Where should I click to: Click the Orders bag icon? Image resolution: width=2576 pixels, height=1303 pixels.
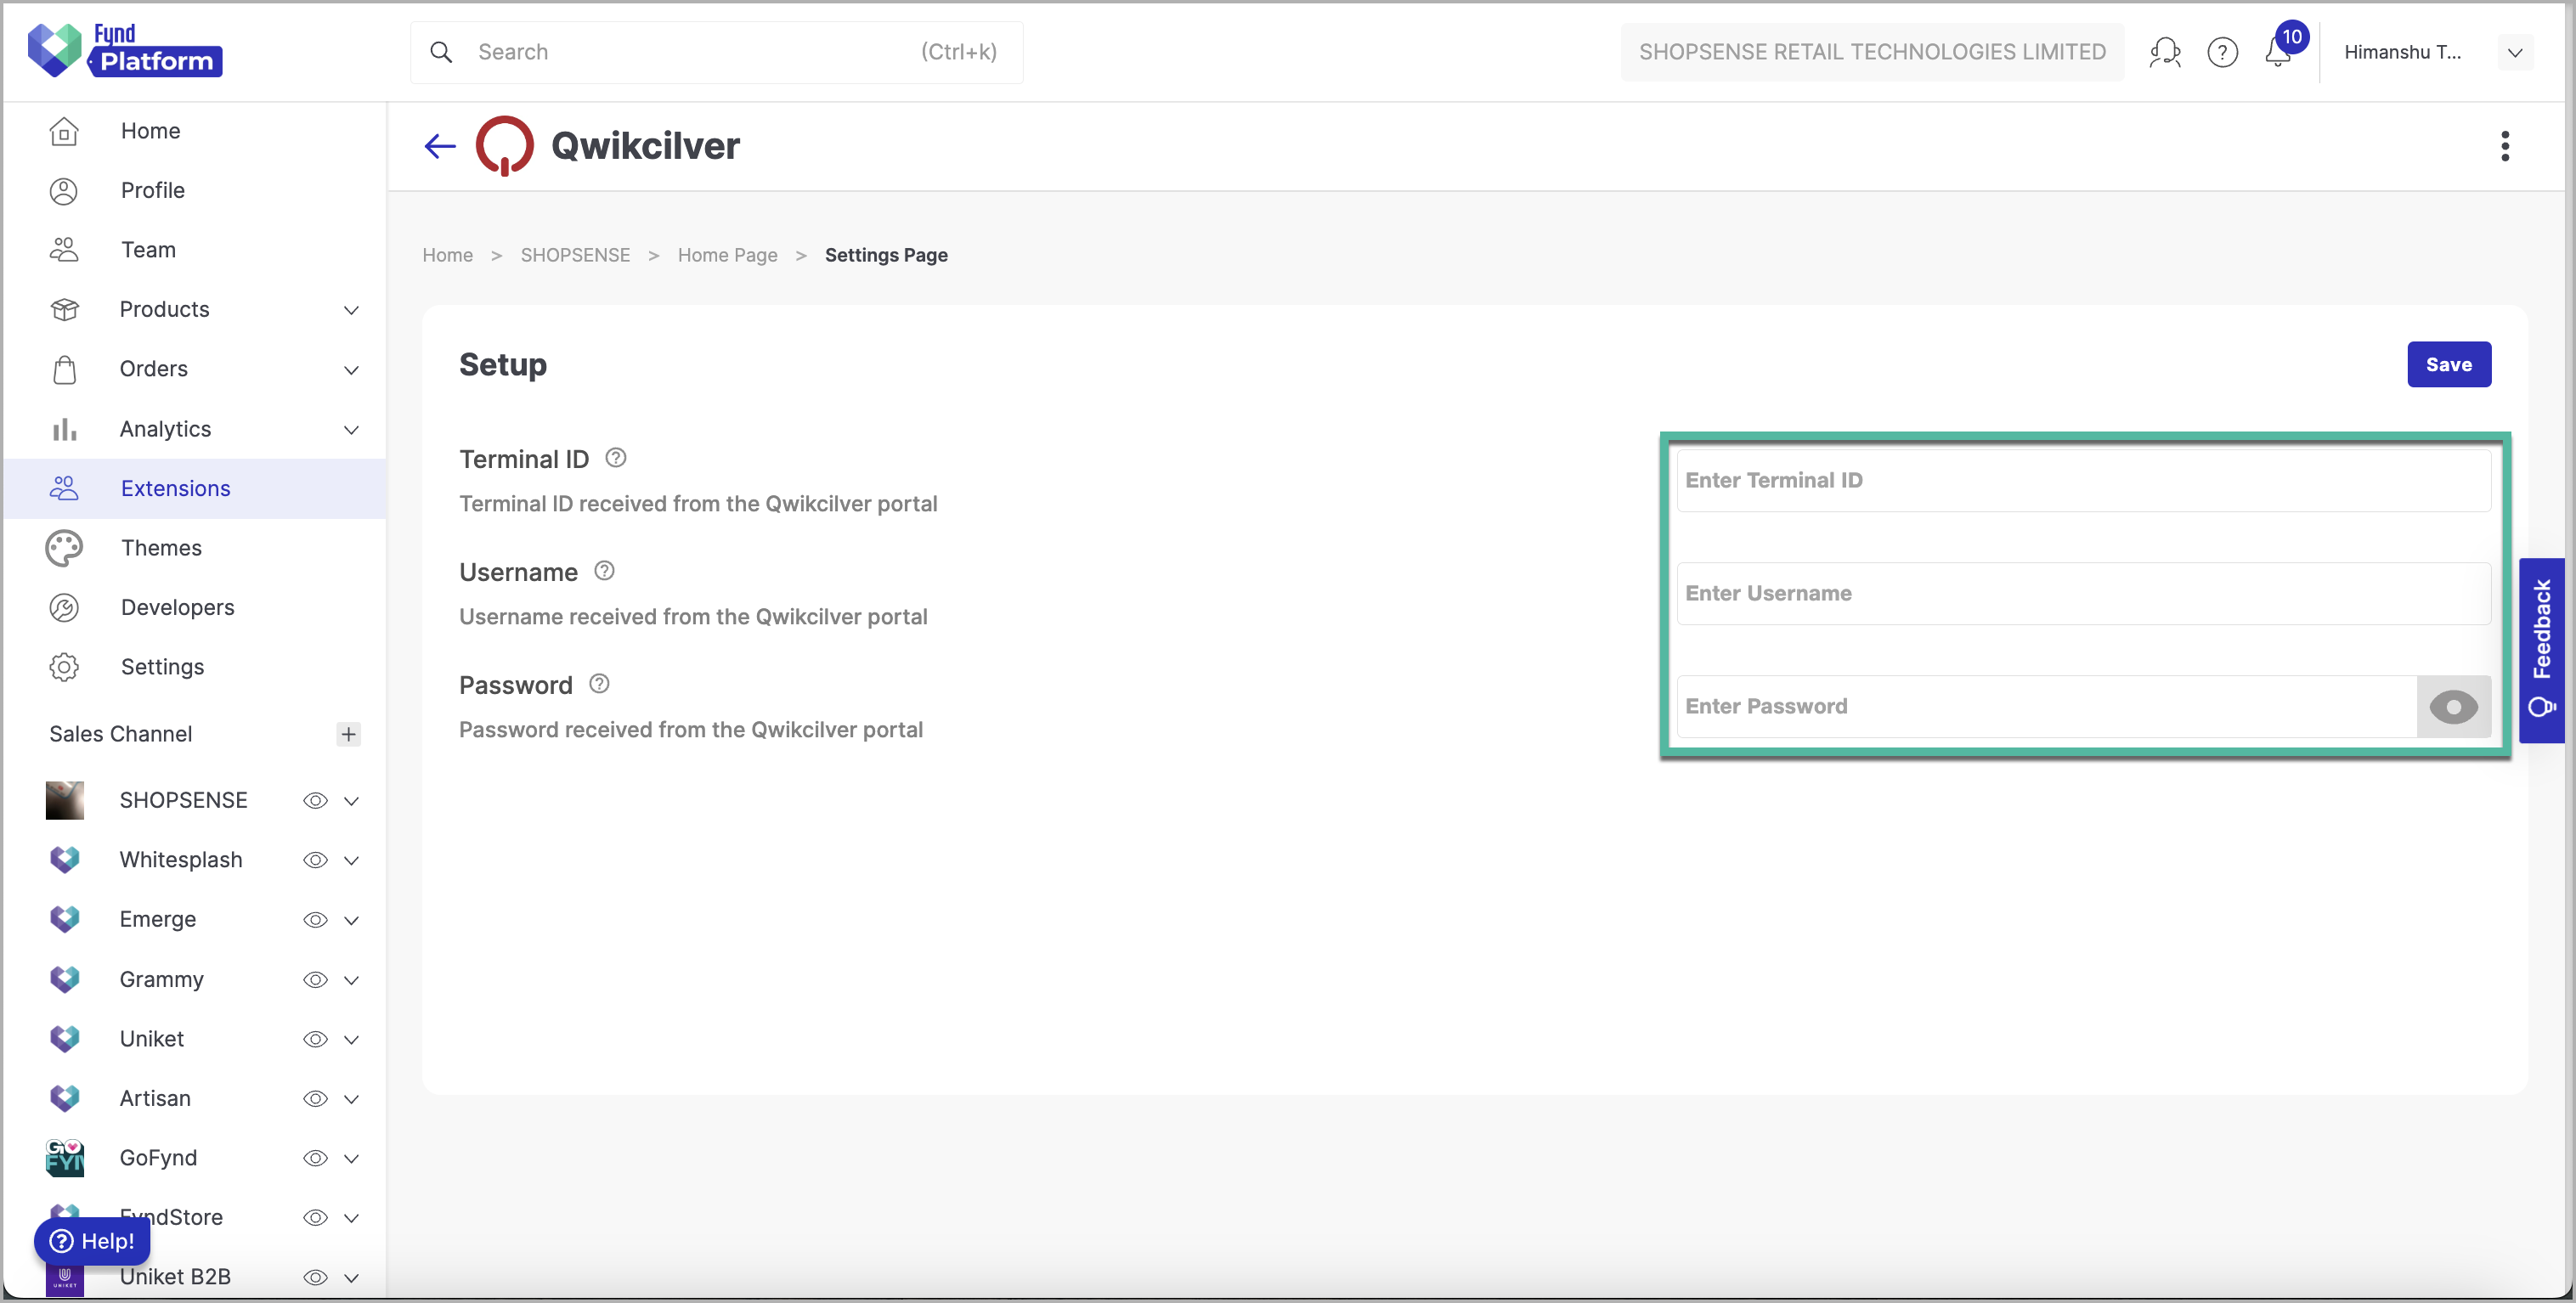coord(64,369)
